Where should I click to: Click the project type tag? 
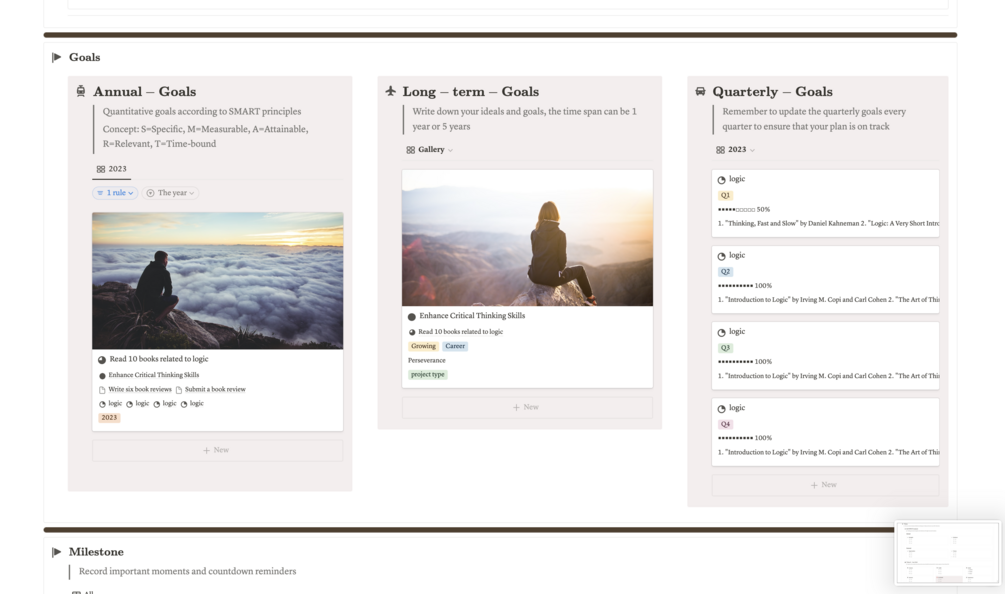[428, 375]
